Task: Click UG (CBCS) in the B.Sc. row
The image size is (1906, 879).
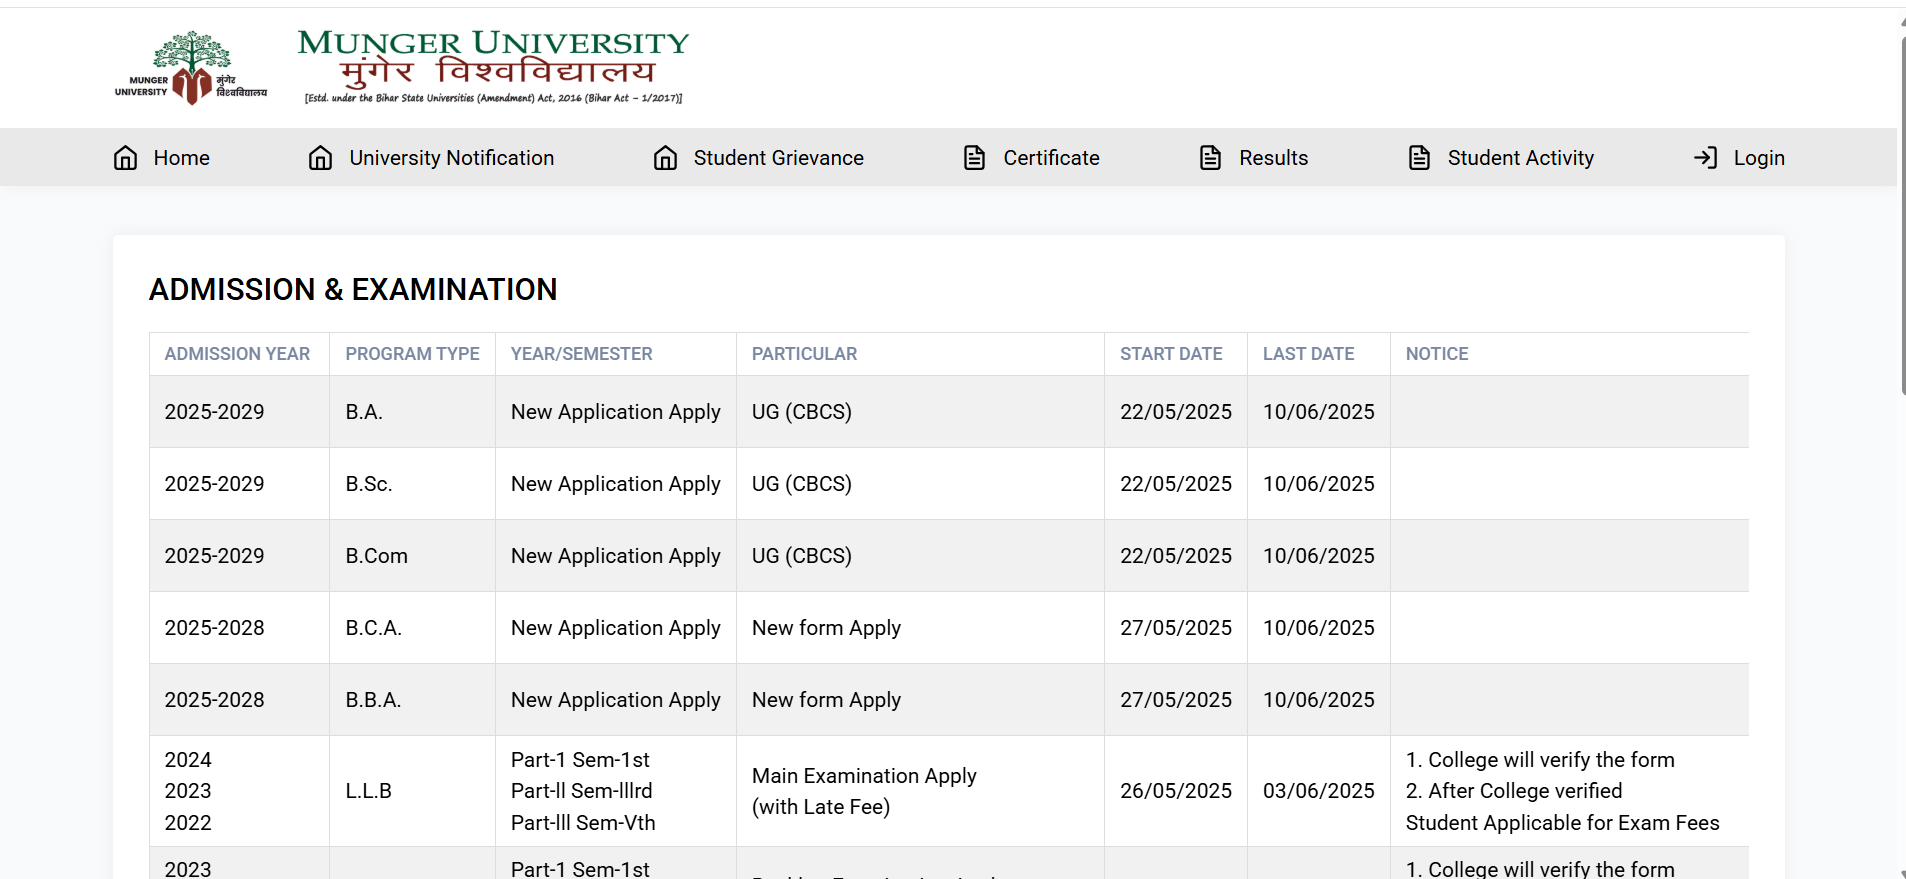Action: tap(802, 484)
